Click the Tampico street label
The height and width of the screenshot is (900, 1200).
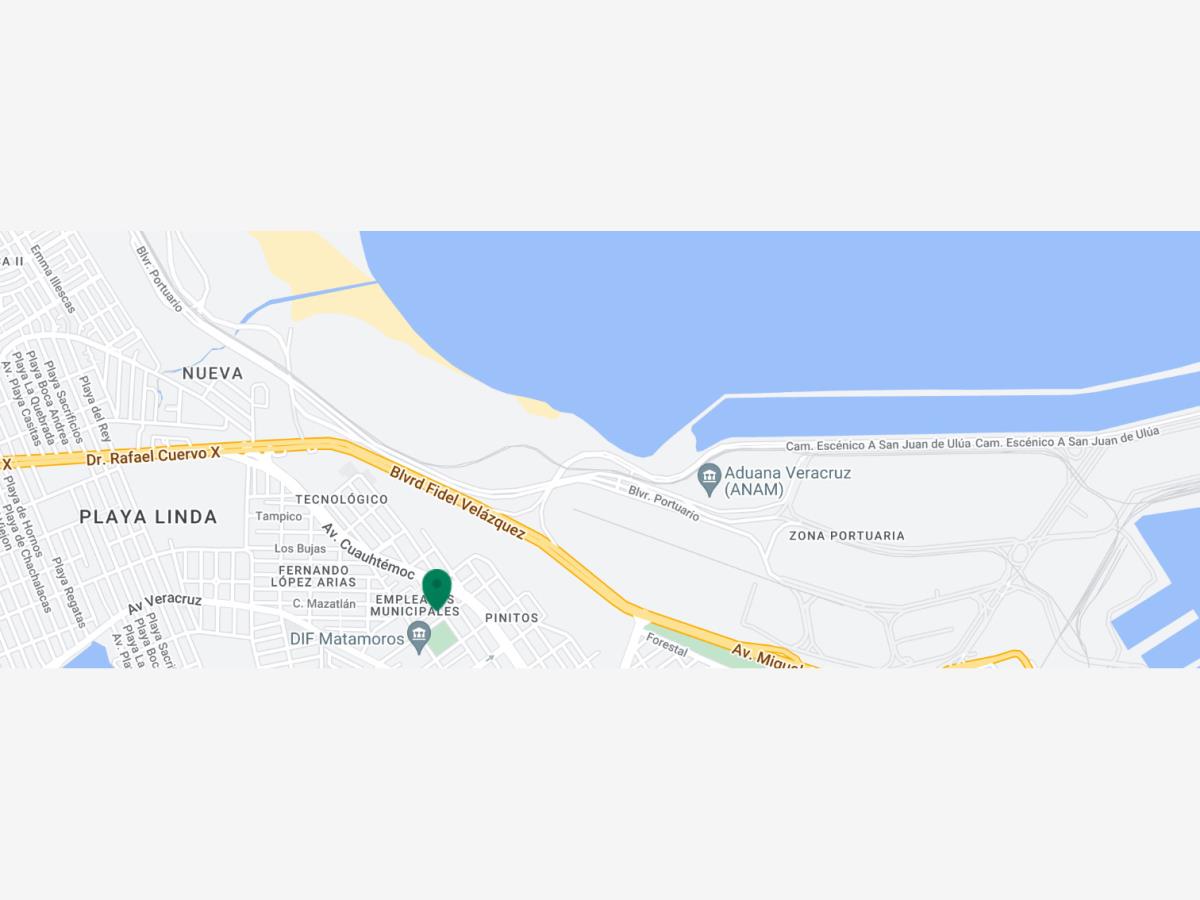pos(279,517)
